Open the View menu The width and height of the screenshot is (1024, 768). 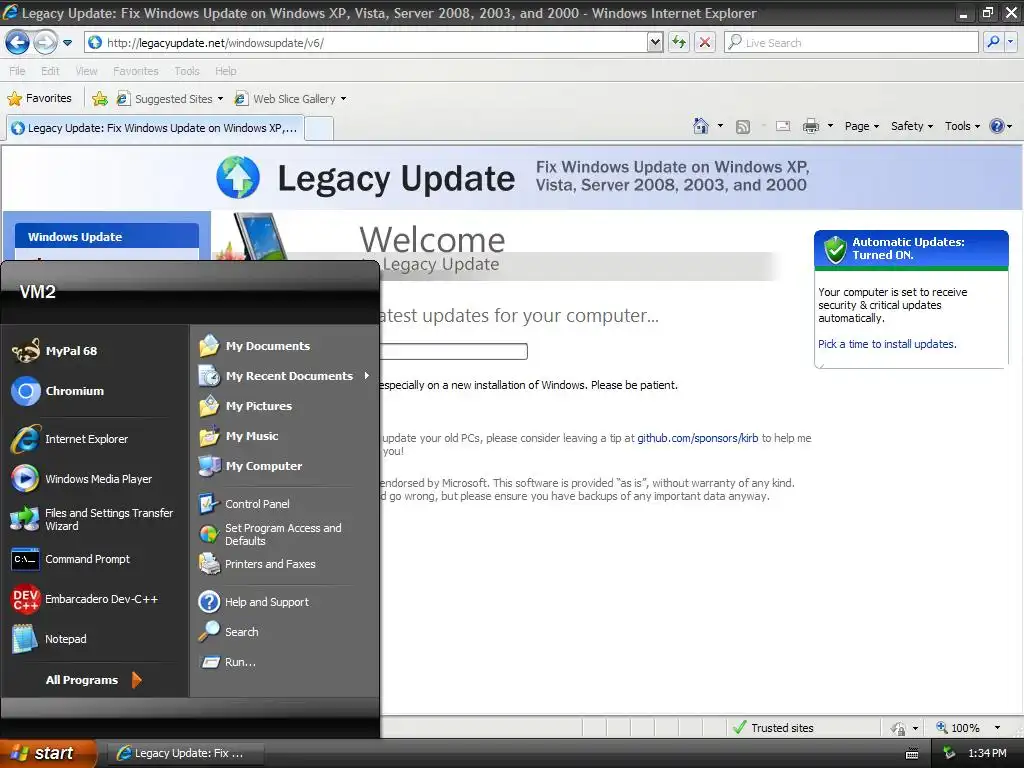pyautogui.click(x=86, y=71)
